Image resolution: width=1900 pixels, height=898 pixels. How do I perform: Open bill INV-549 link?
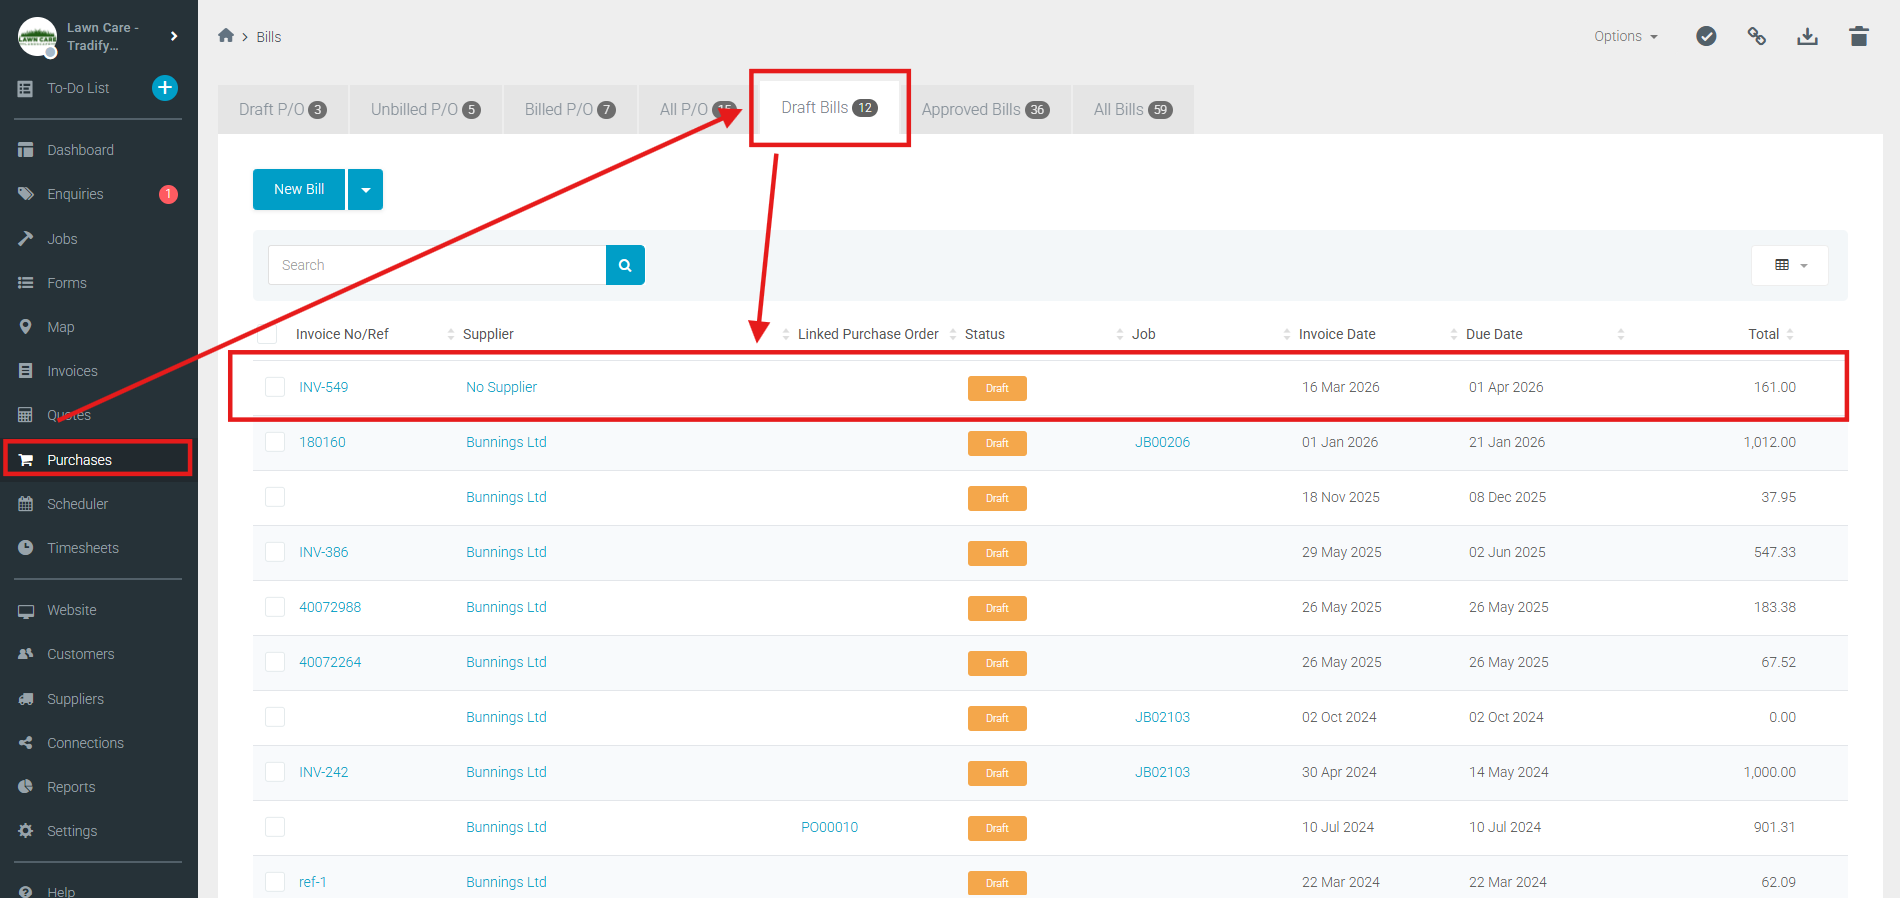[324, 387]
